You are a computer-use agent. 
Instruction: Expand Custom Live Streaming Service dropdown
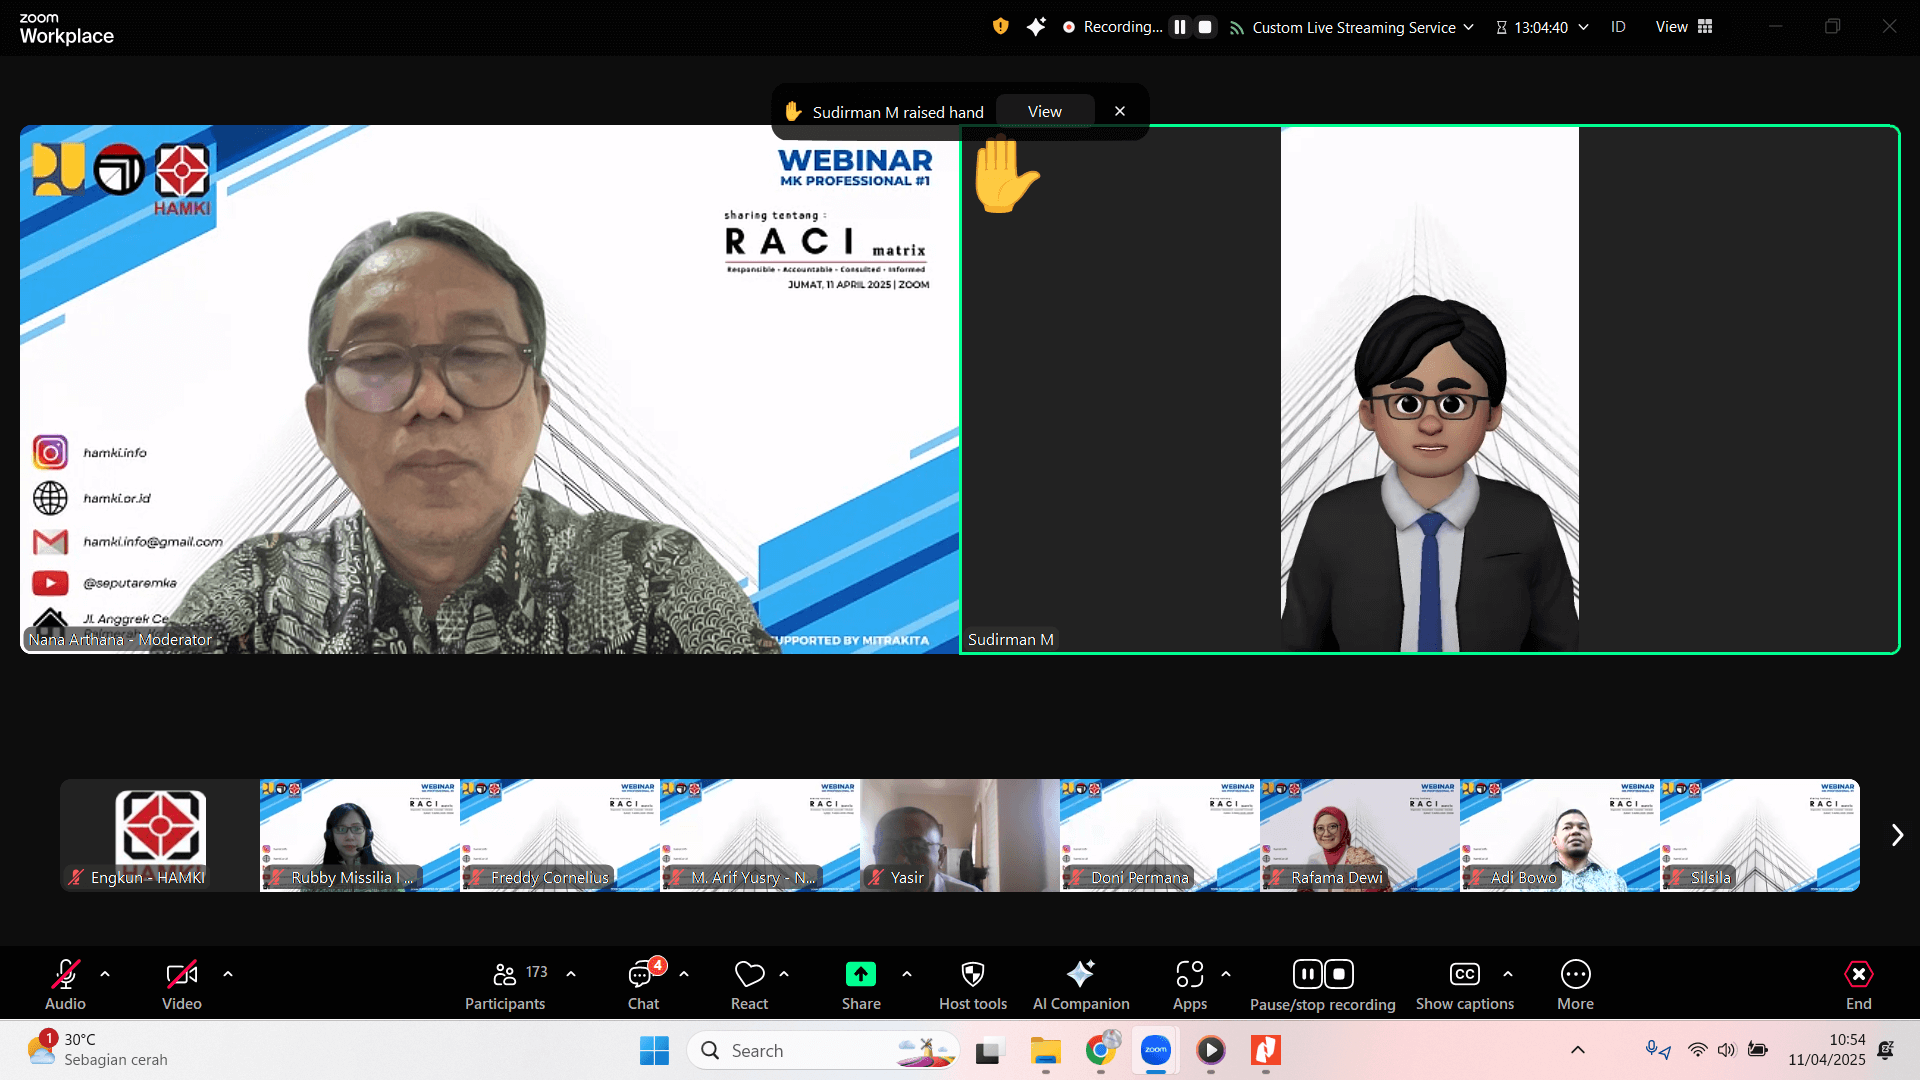pyautogui.click(x=1468, y=27)
